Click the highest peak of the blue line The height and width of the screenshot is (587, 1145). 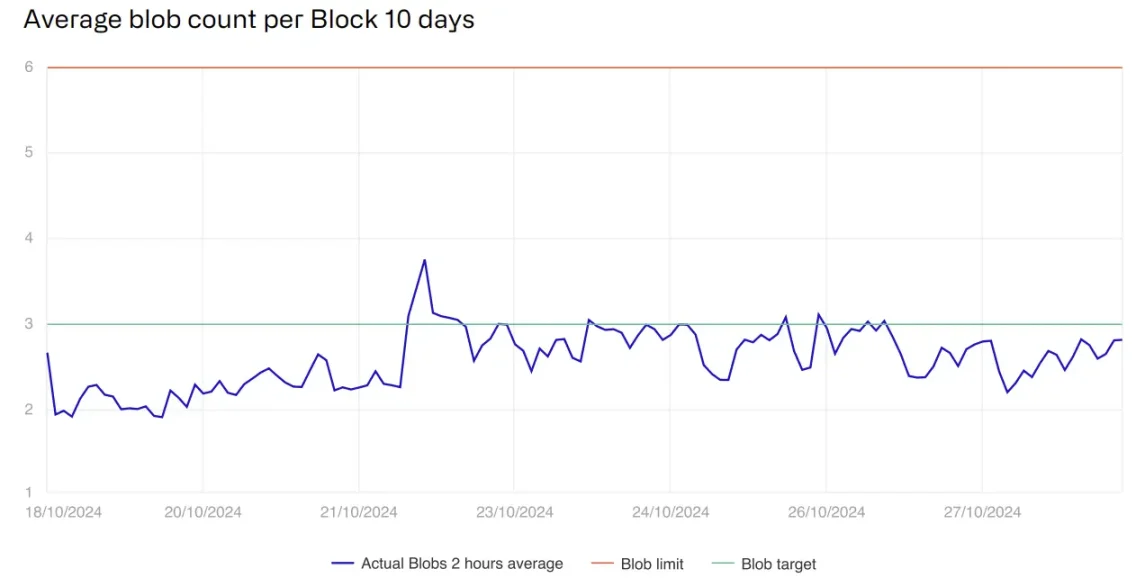pyautogui.click(x=425, y=260)
